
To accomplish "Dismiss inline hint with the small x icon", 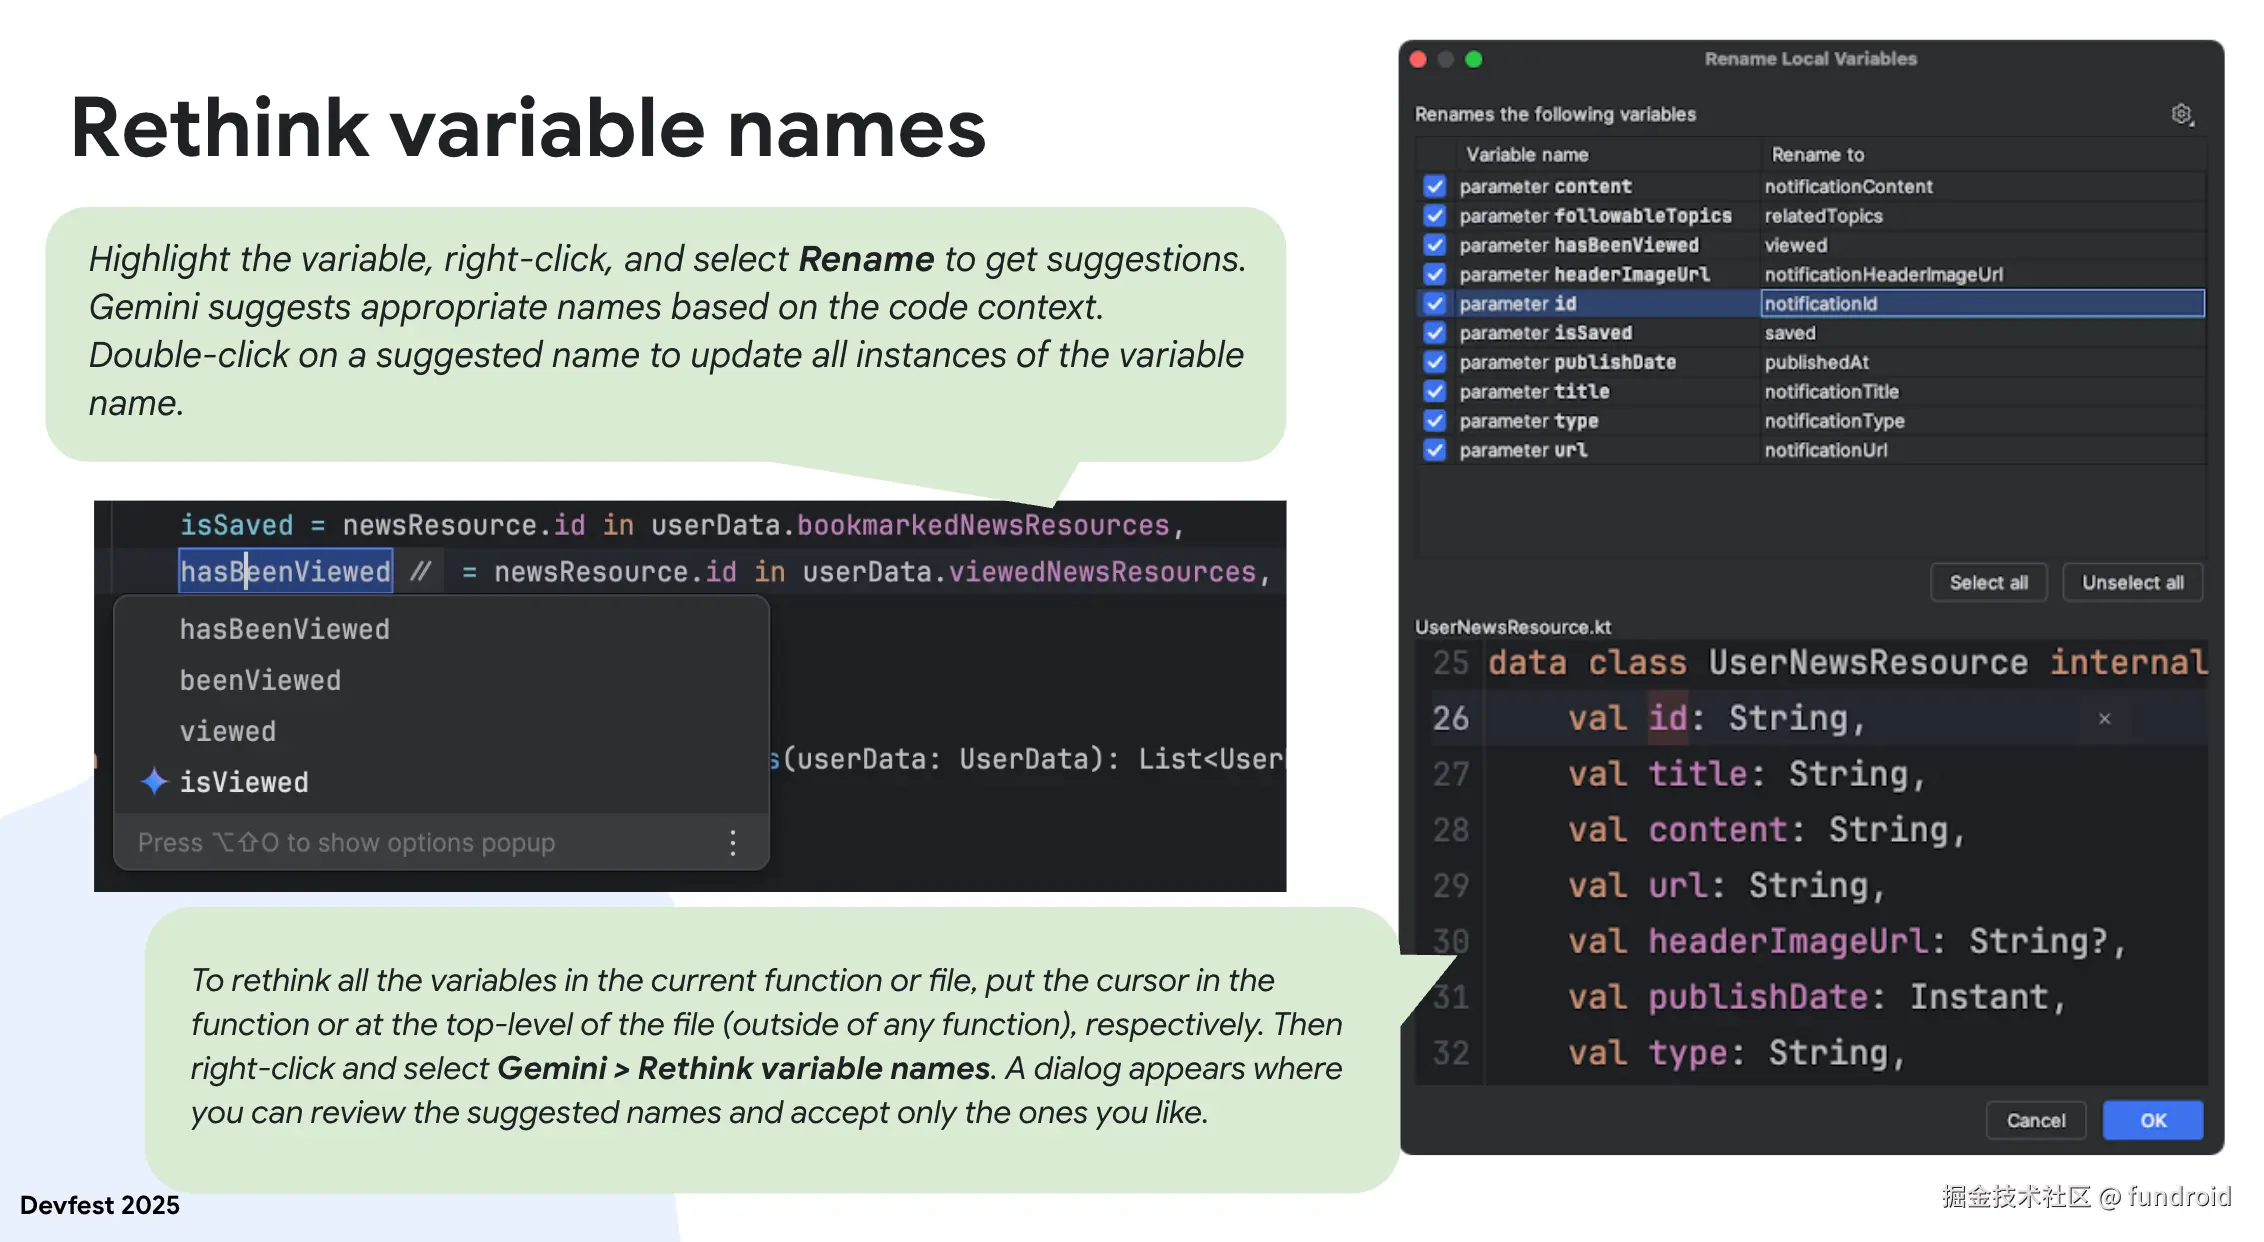I will pos(2104,719).
